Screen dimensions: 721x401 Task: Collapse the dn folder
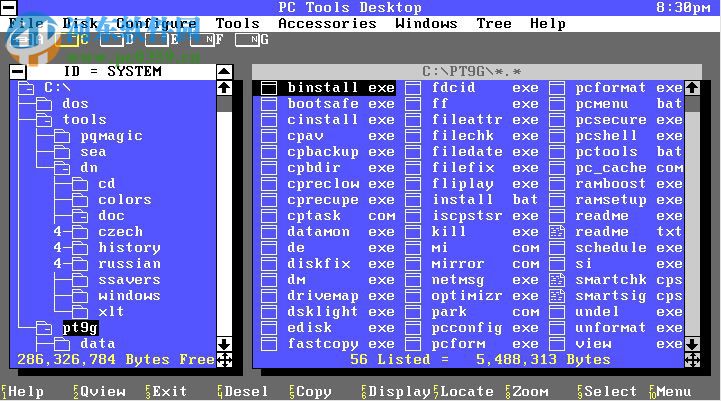click(62, 168)
